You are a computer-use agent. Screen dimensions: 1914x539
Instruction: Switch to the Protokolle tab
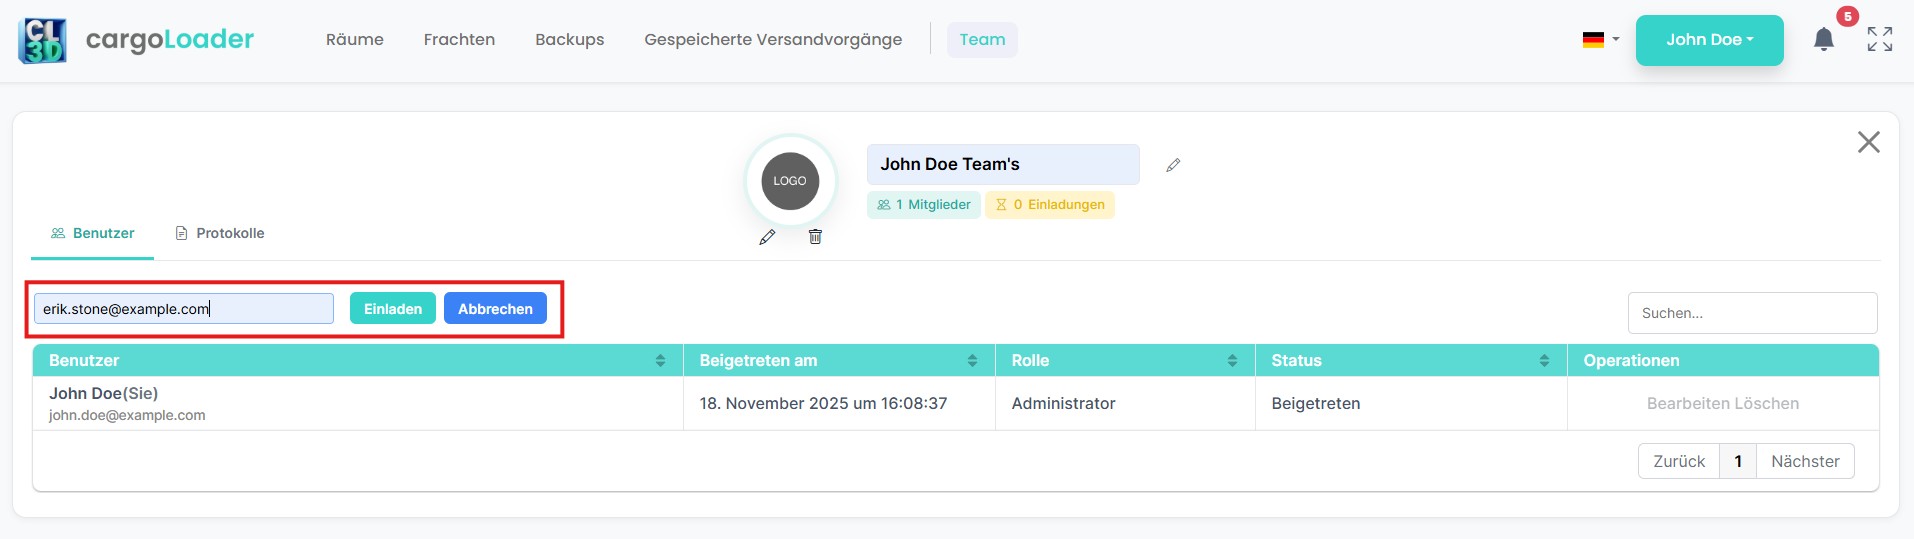click(220, 233)
